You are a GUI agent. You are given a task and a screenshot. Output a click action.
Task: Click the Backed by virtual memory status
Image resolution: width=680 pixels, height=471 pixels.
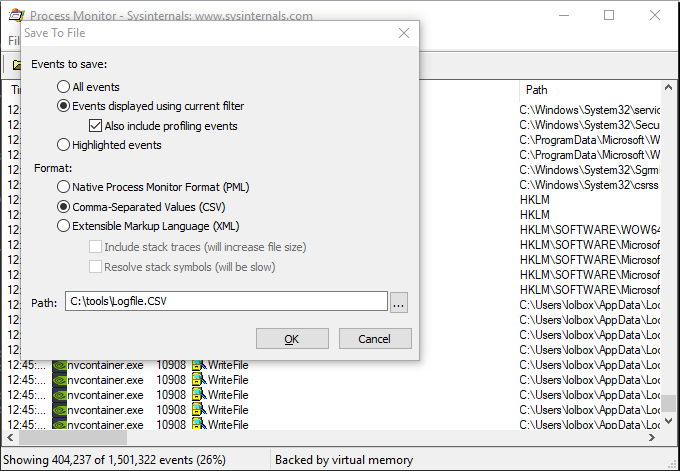[344, 460]
